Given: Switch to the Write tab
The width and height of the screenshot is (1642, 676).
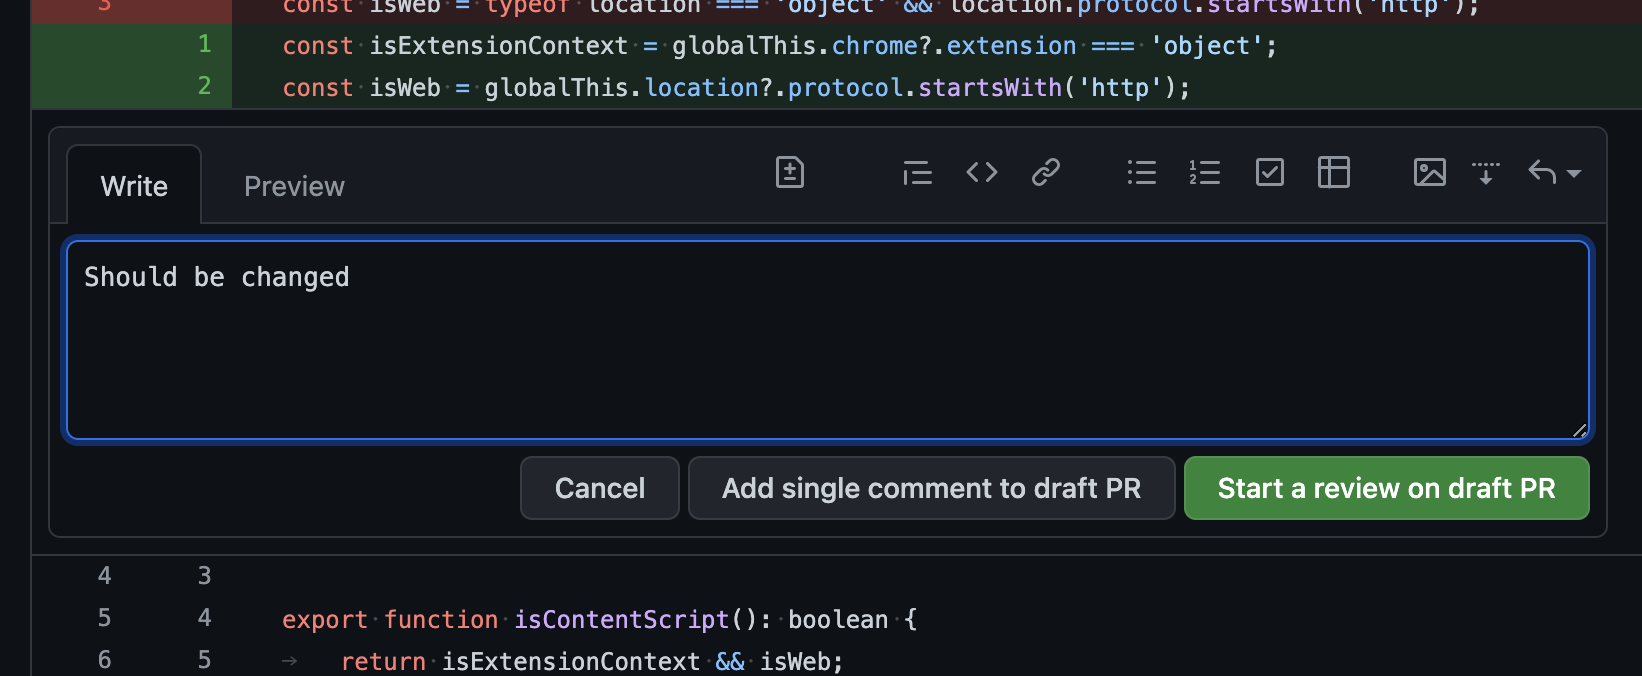Looking at the screenshot, I should pos(134,186).
